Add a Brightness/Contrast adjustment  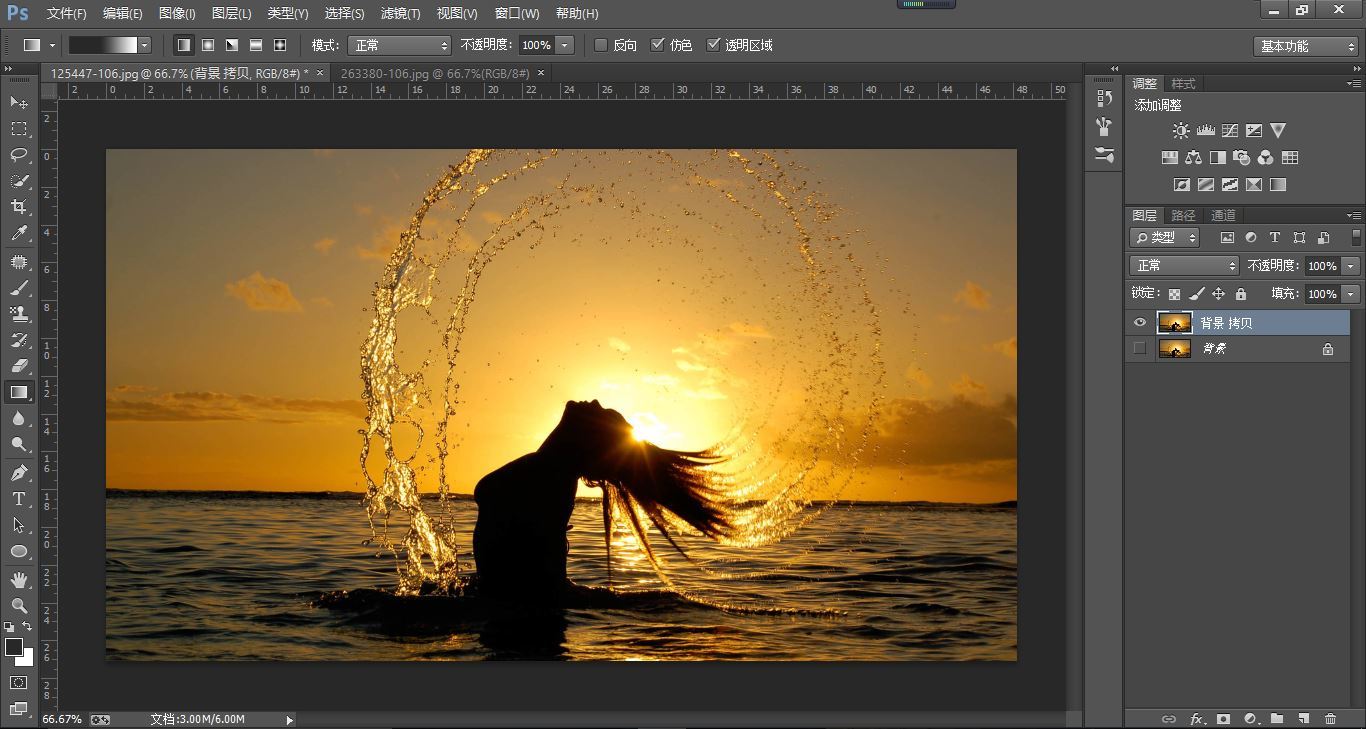click(1181, 131)
